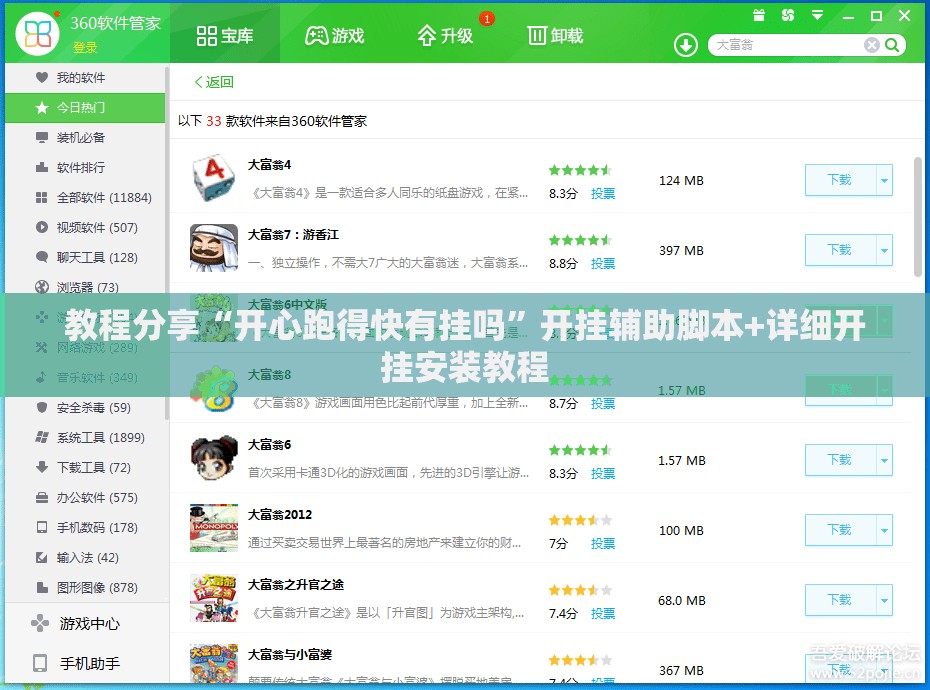The width and height of the screenshot is (930, 690).
Task: Expand download options arrow for 大富翁2012
Action: pyautogui.click(x=884, y=530)
